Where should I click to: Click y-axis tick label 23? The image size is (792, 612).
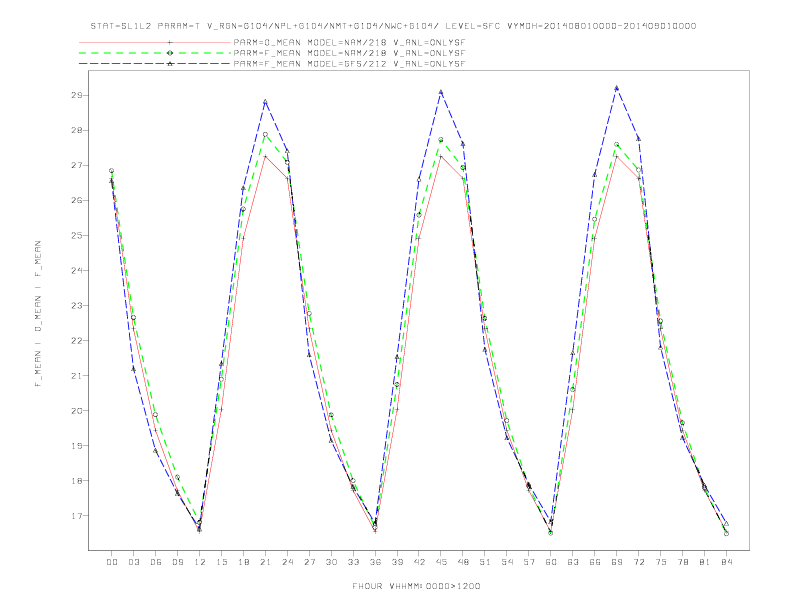point(78,305)
